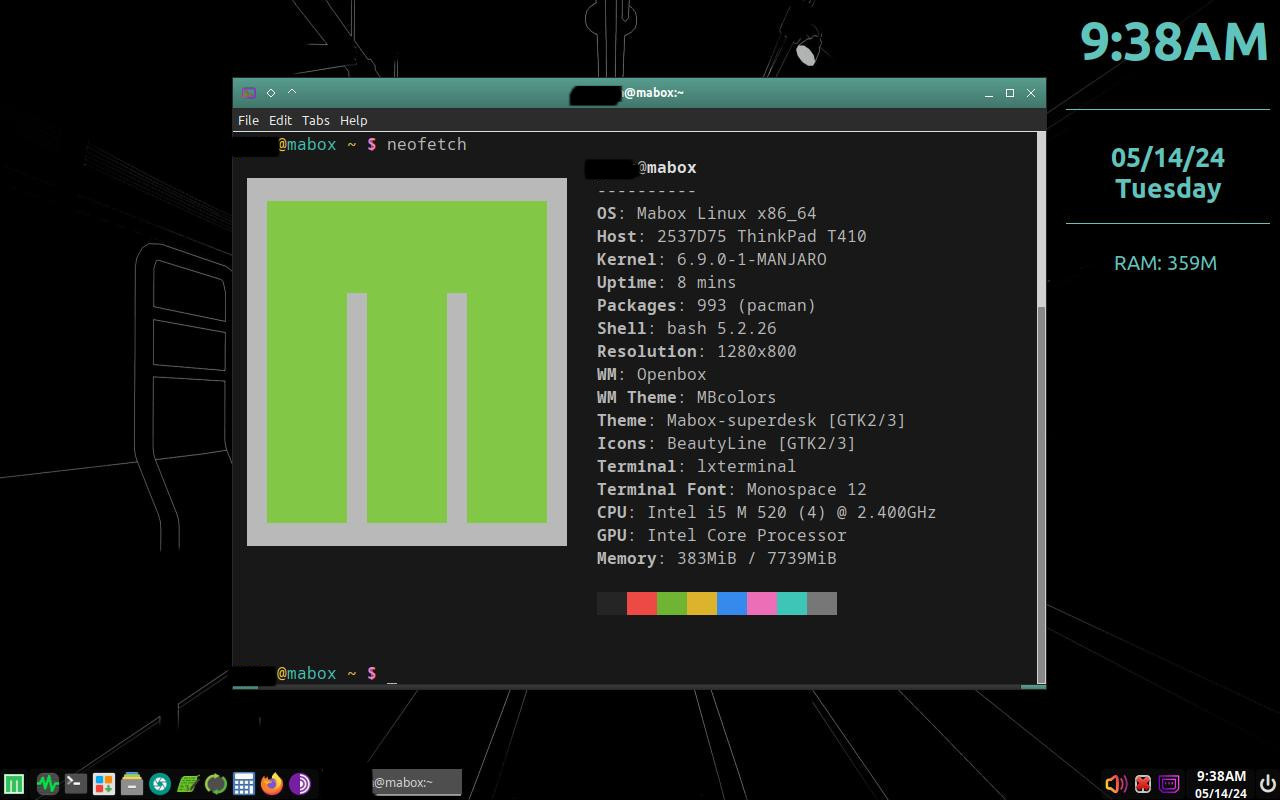Open the green circular update arrows icon
1280x800 pixels.
click(215, 783)
